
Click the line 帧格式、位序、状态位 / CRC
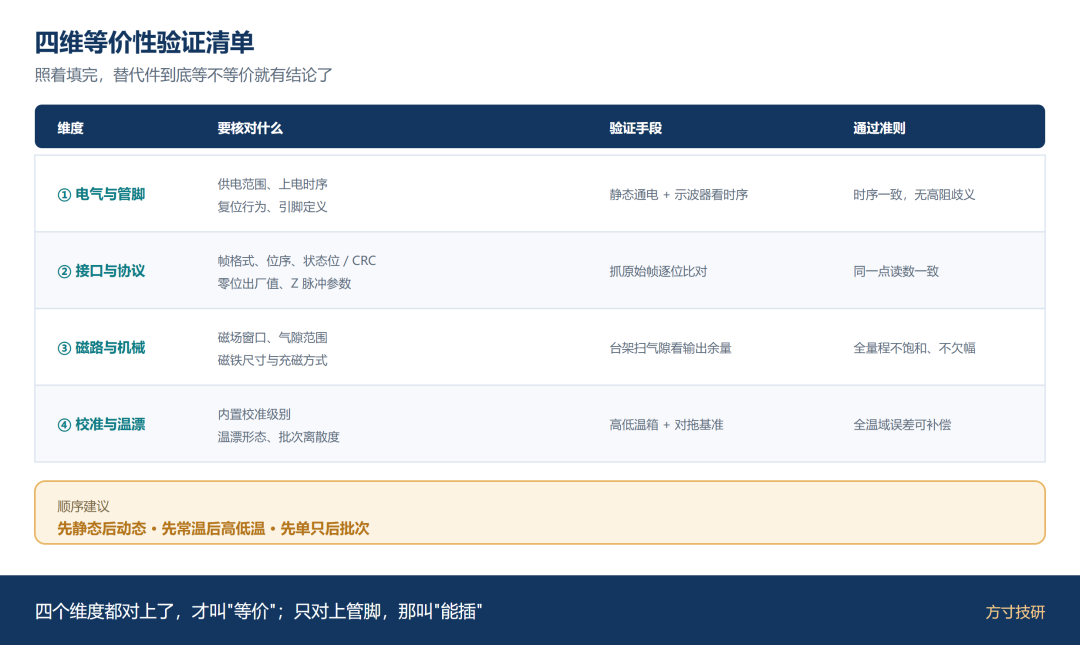coord(297,260)
